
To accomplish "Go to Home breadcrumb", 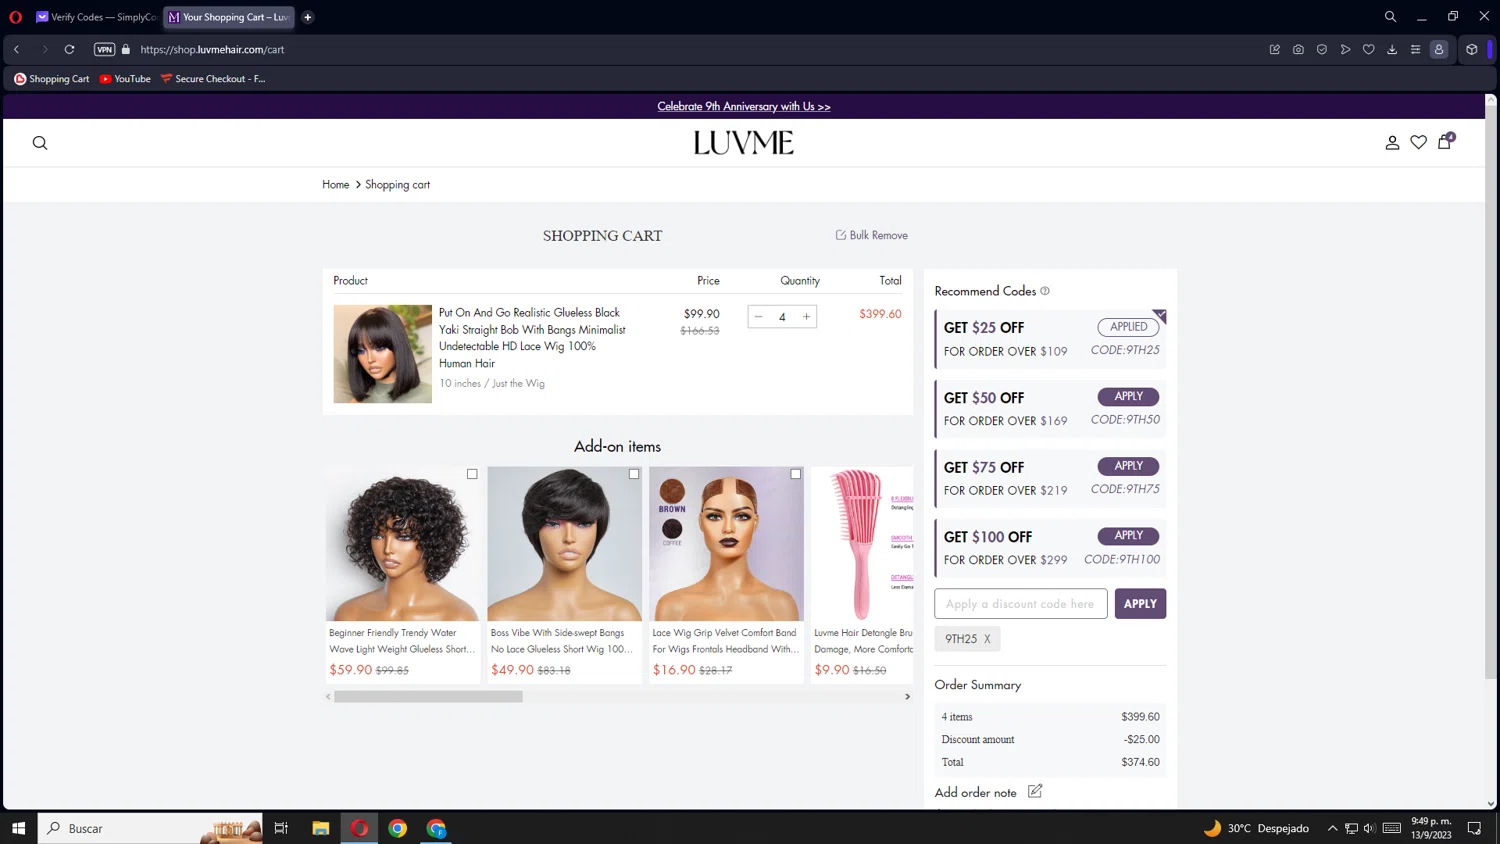I will (x=336, y=185).
